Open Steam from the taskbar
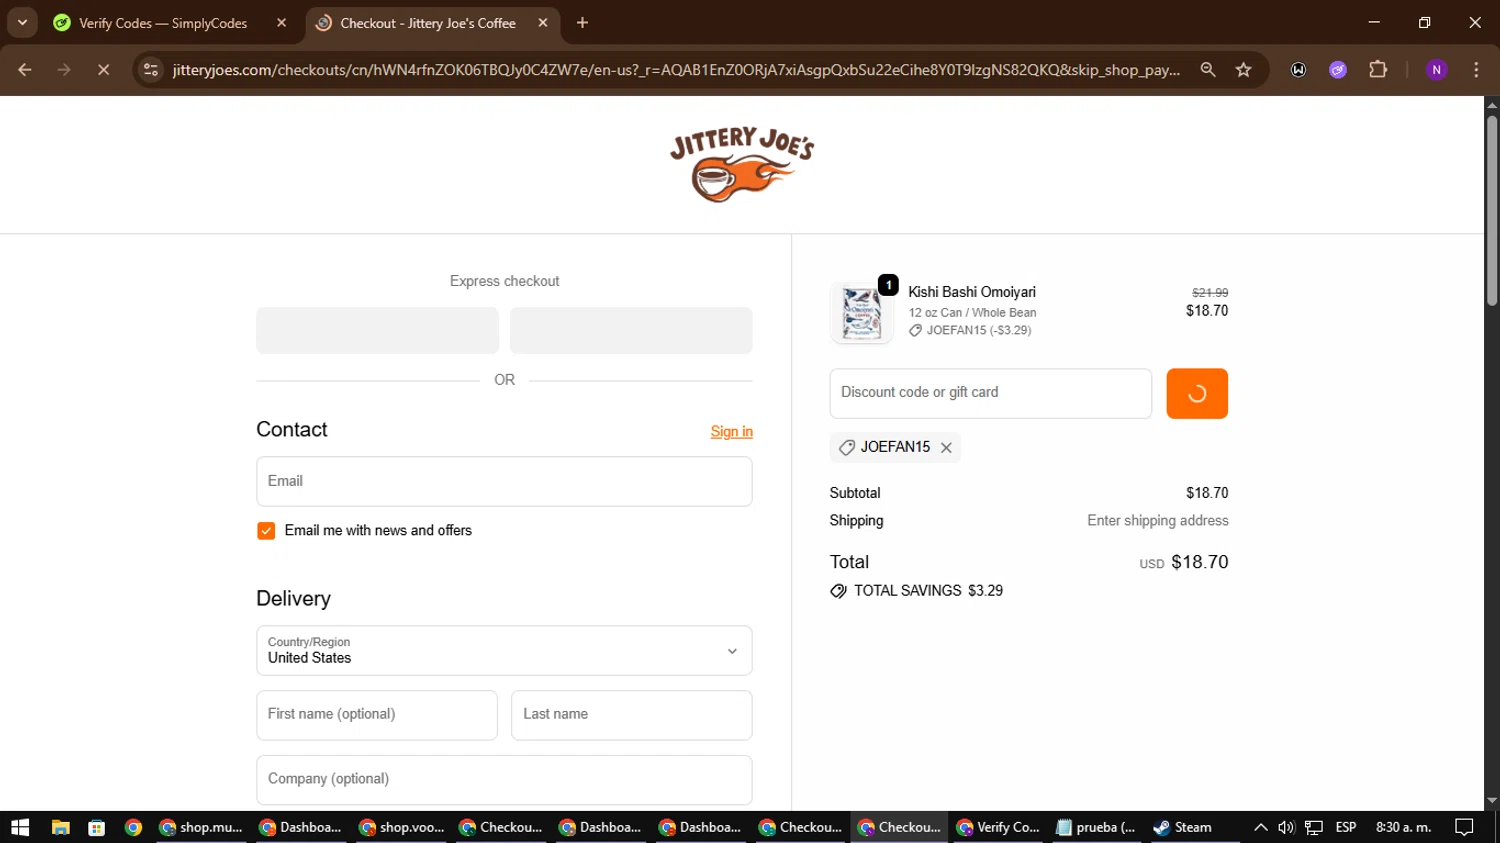Screen dimensions: 1500x843 [1183, 827]
